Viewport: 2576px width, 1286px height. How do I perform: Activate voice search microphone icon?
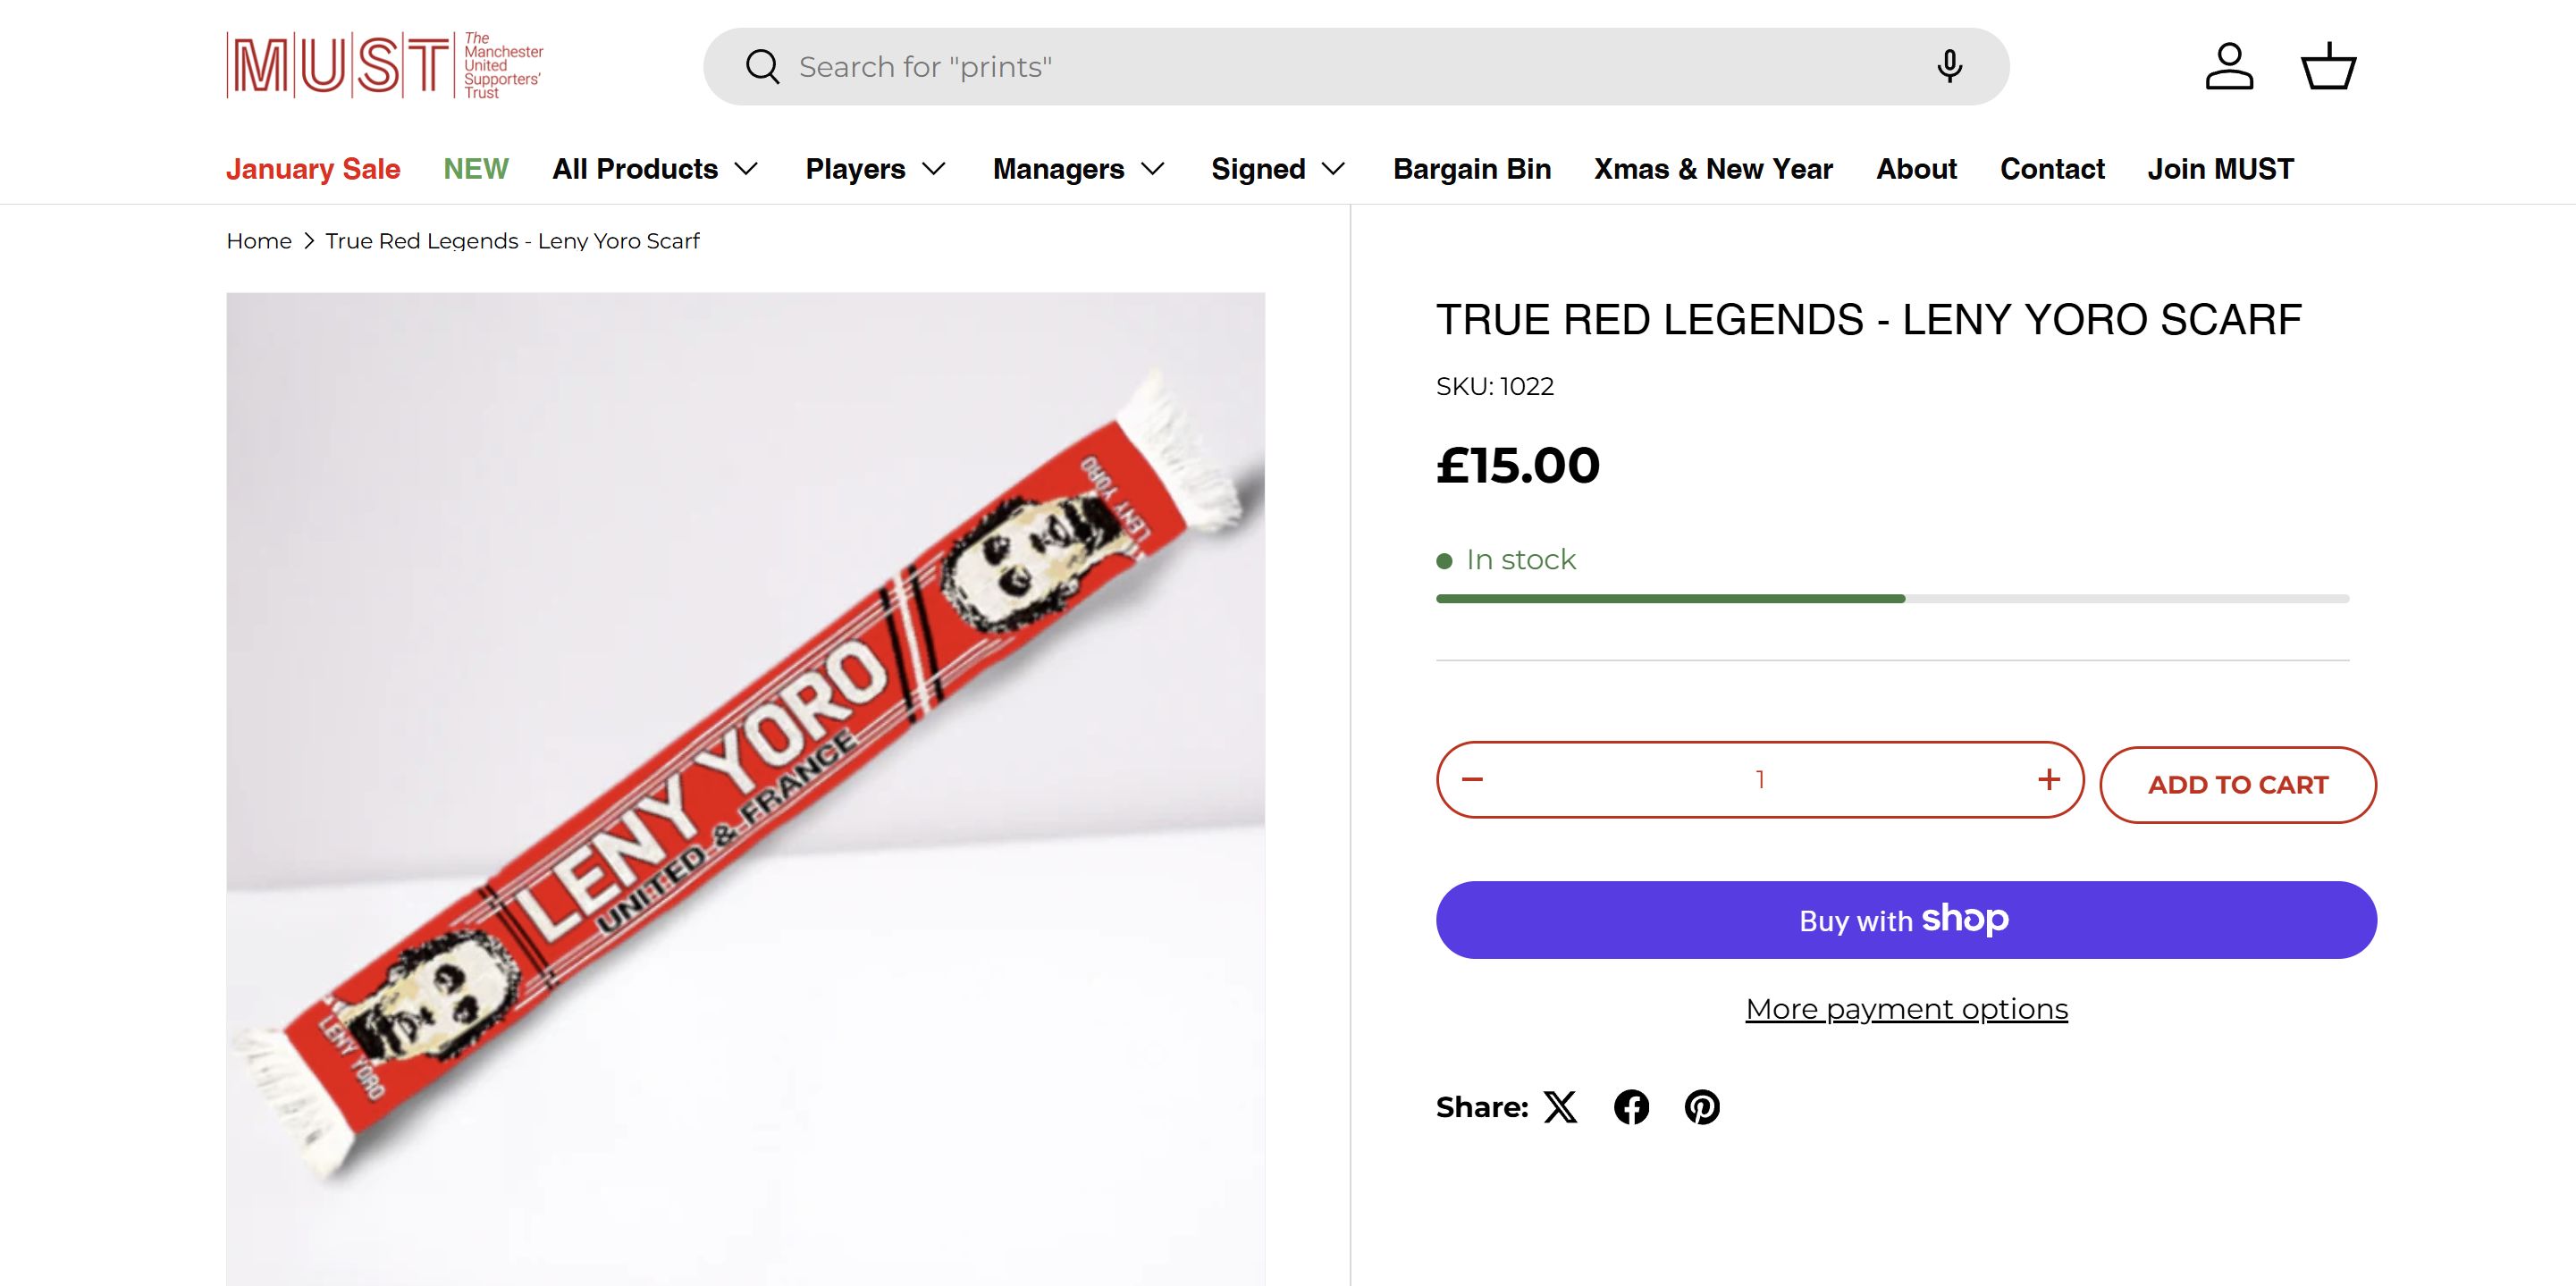pos(1949,66)
